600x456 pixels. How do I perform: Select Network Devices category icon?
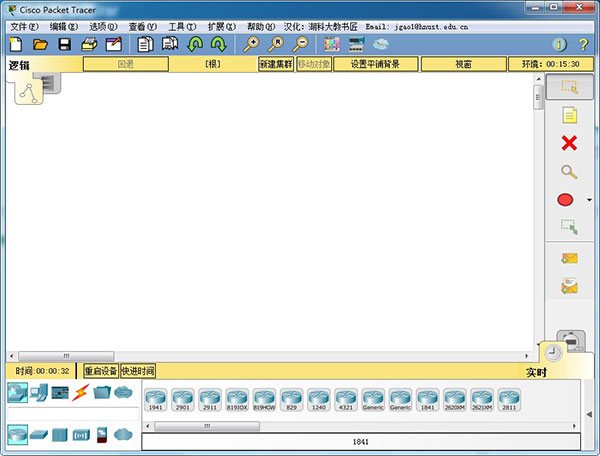(18, 393)
